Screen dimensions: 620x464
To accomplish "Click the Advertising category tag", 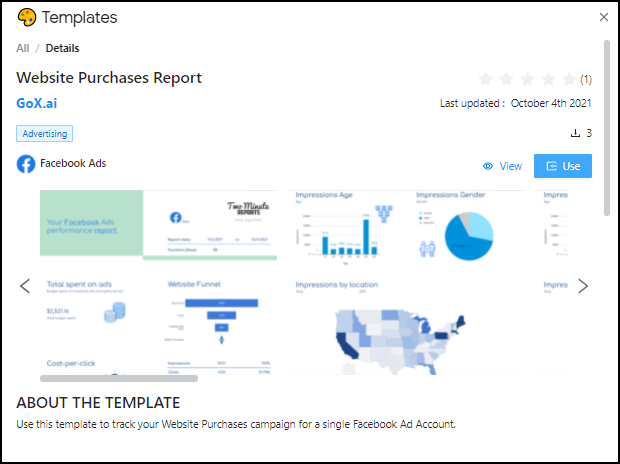I will pos(44,134).
